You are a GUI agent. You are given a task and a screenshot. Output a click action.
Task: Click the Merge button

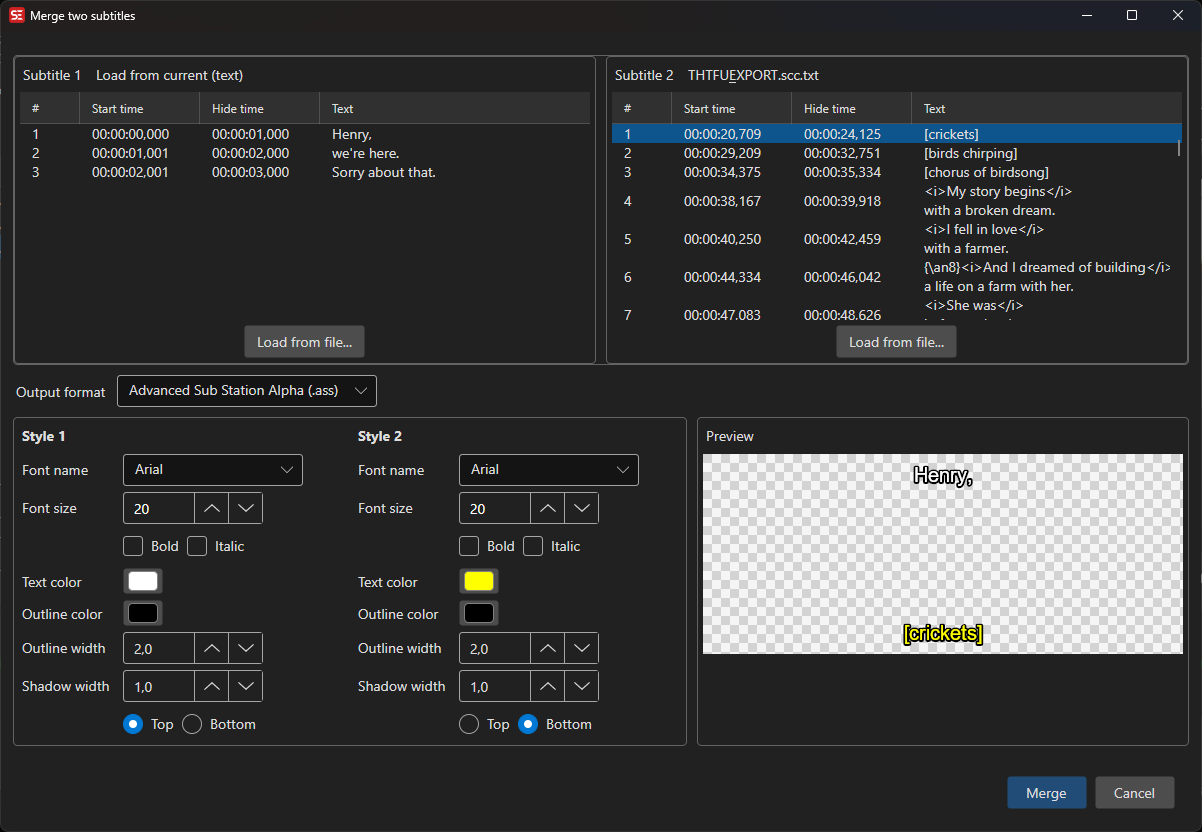1046,793
